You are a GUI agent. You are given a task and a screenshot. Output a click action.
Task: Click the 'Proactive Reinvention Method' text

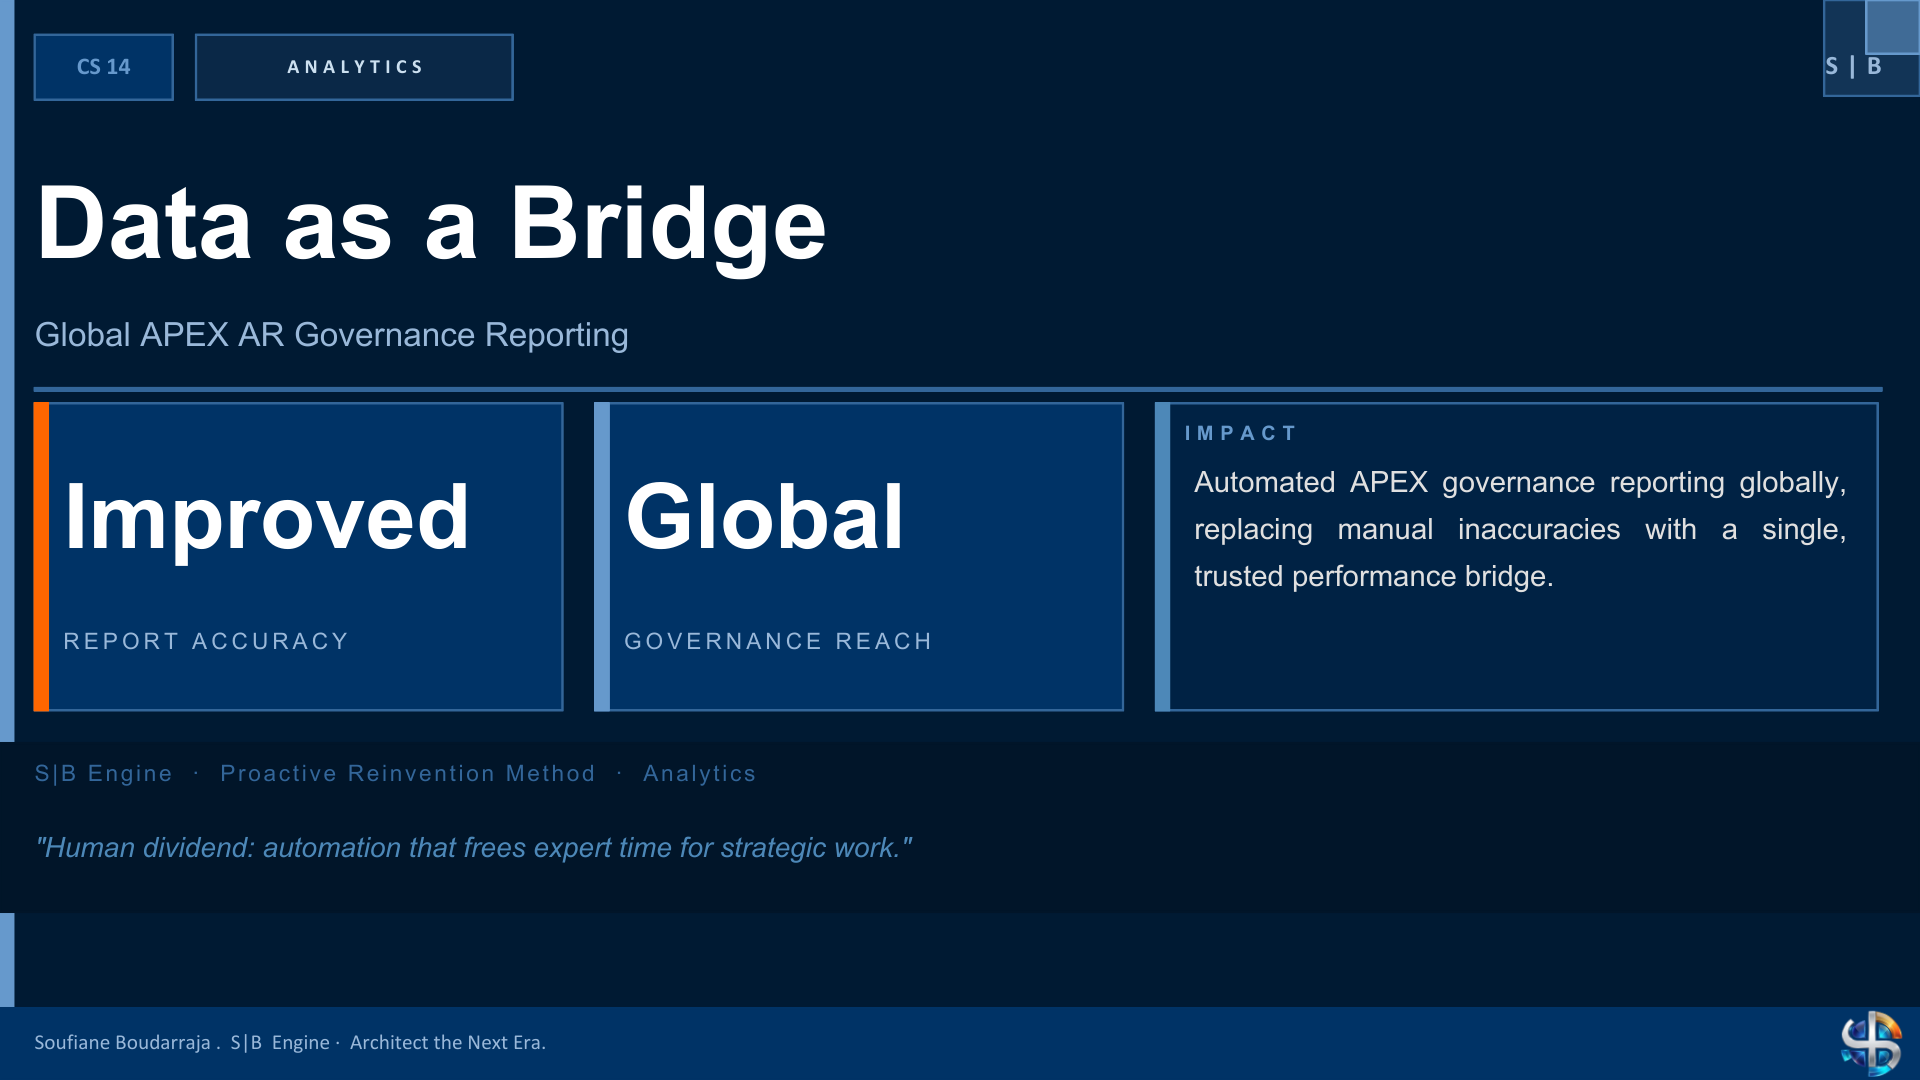click(x=407, y=773)
